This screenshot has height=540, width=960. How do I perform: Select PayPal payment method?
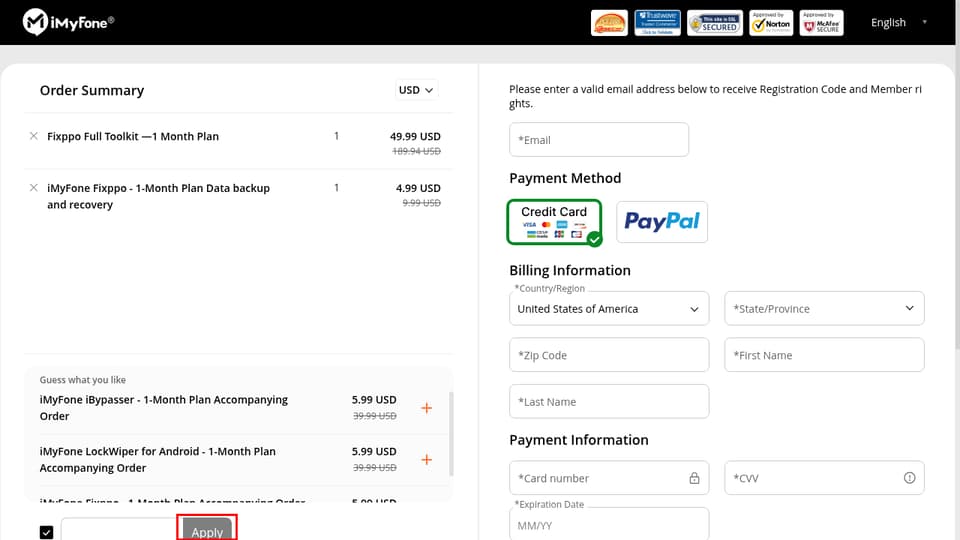click(x=662, y=222)
